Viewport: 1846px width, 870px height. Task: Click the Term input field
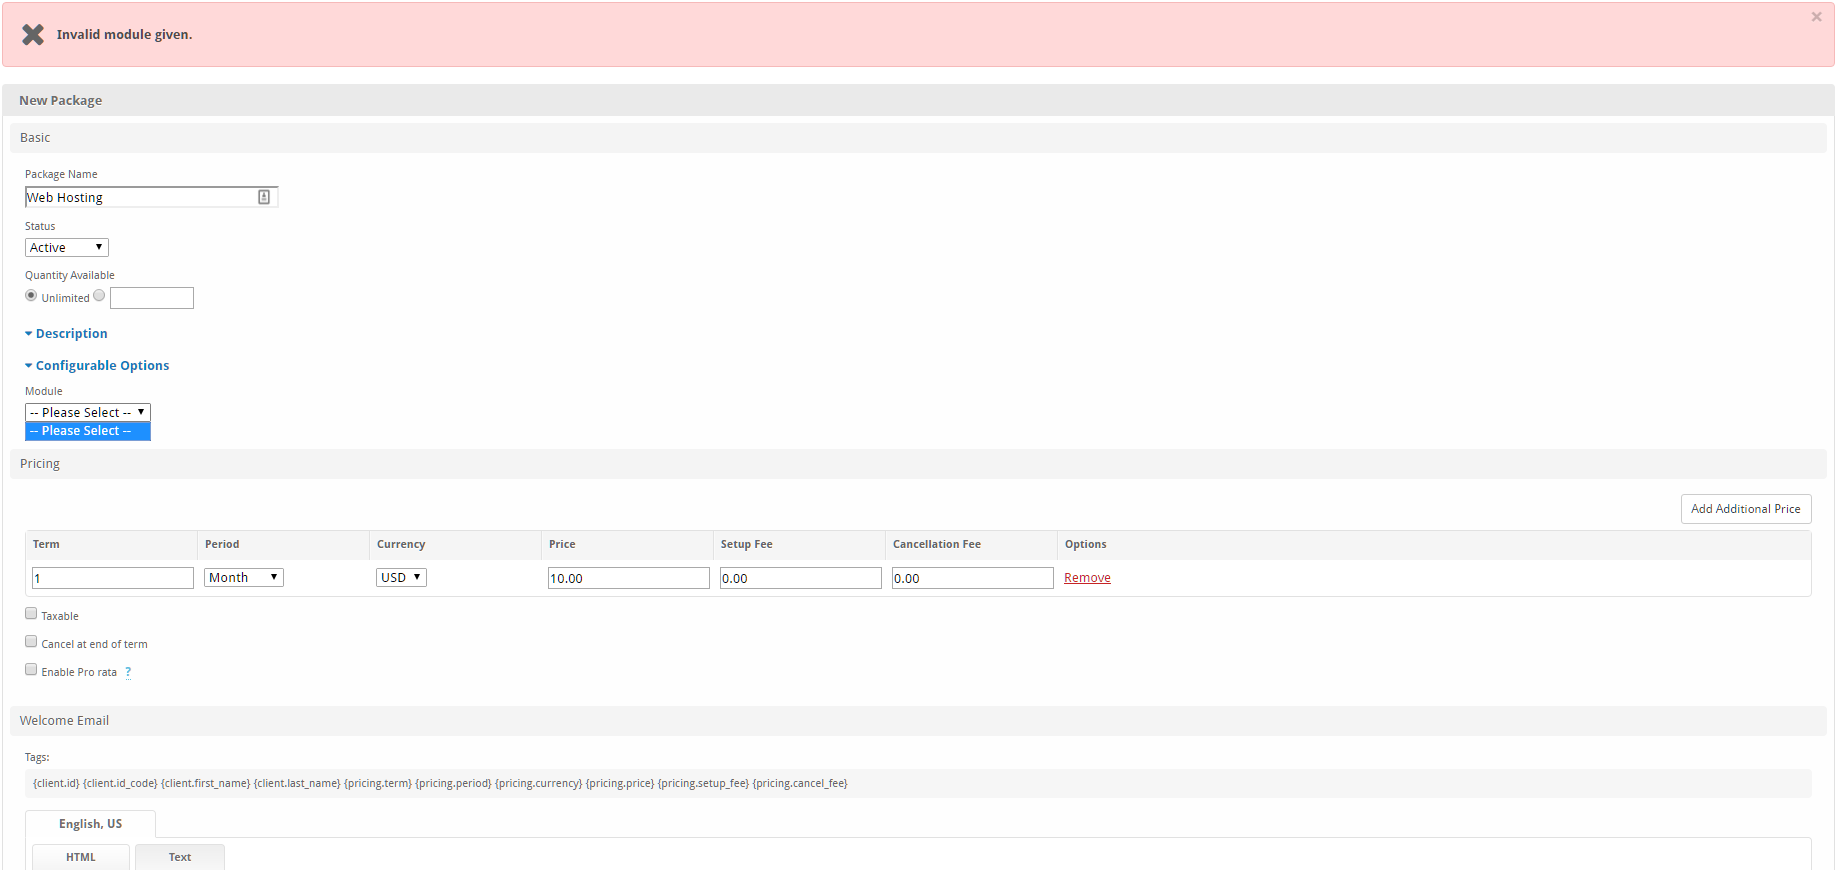coord(113,578)
